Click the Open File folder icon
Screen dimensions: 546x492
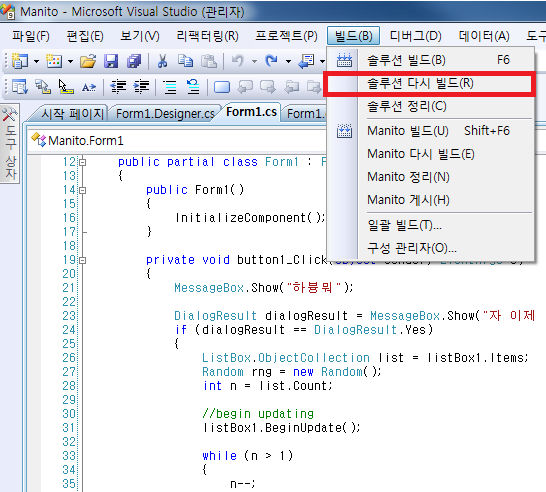(x=88, y=61)
